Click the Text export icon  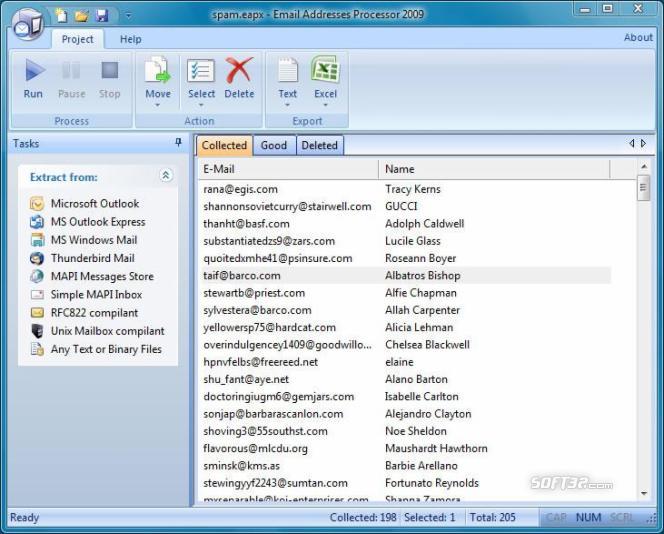coord(288,70)
